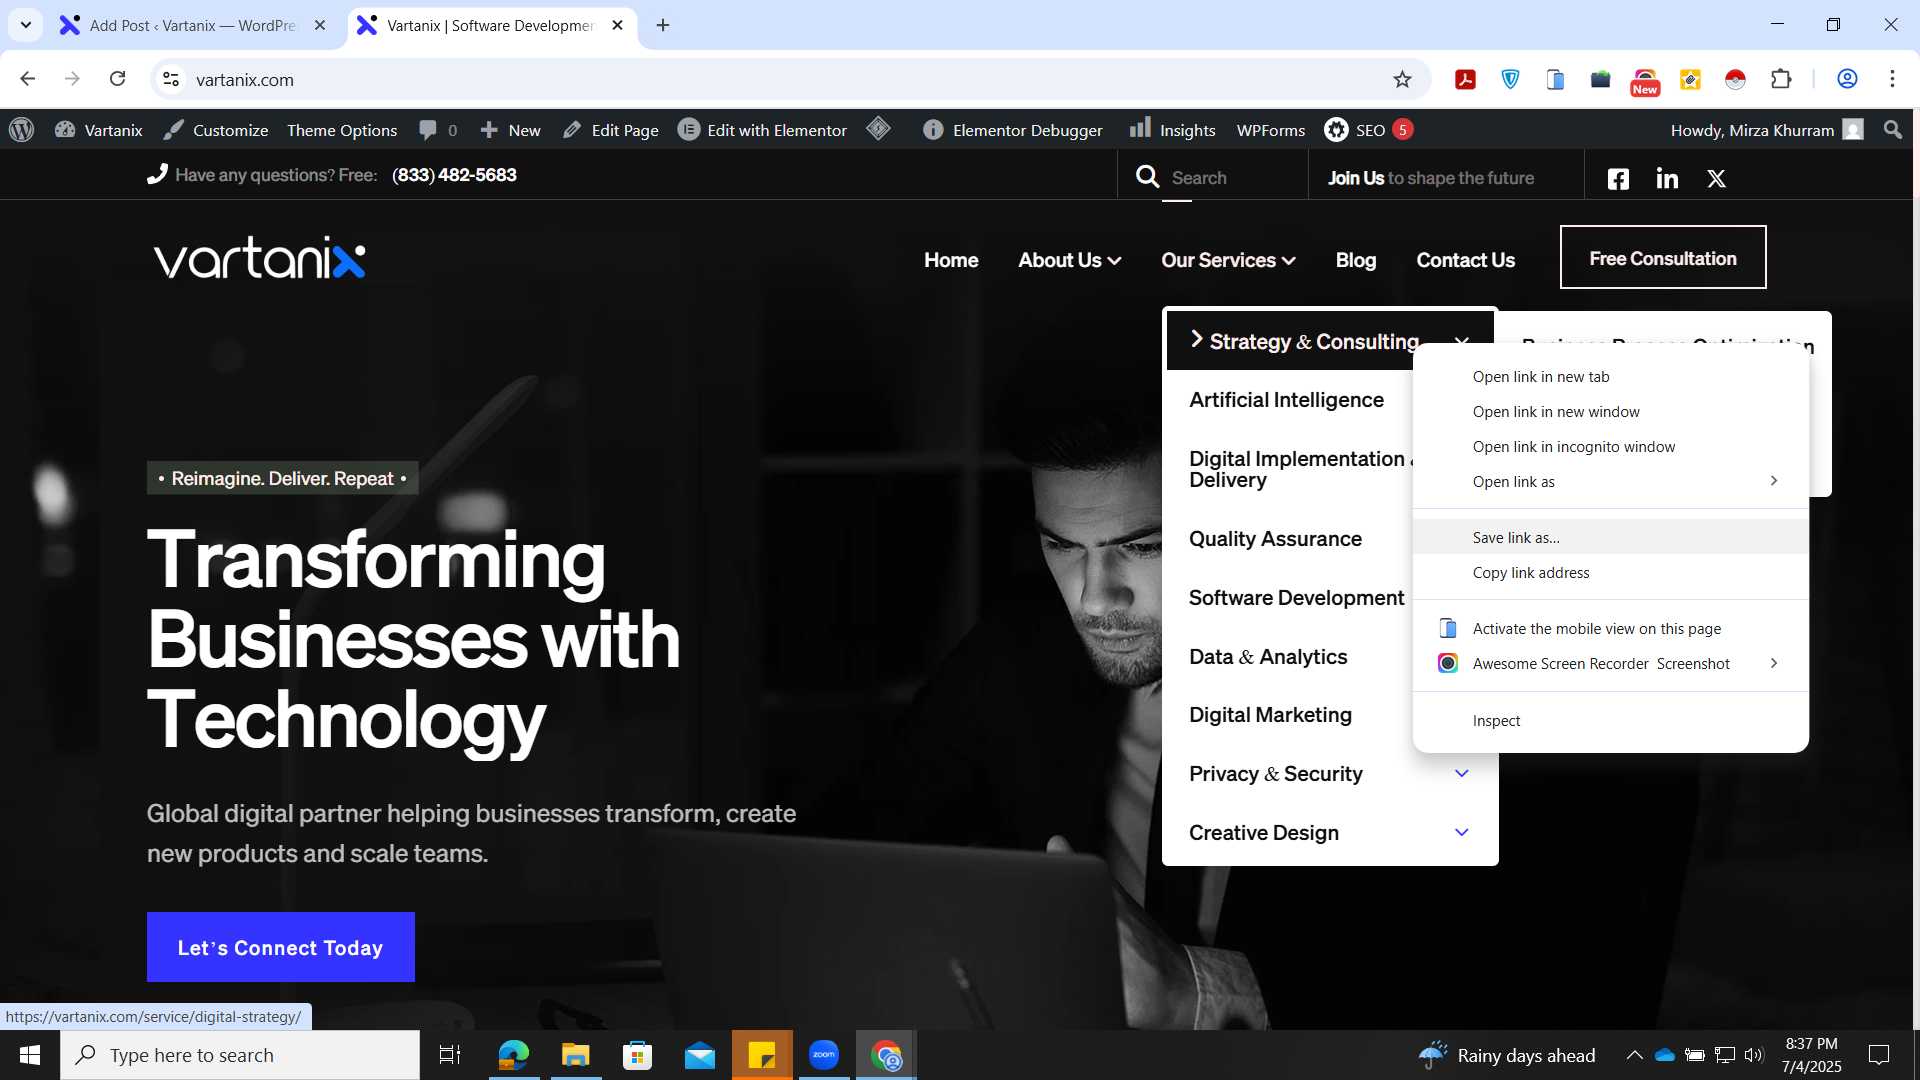1920x1080 pixels.
Task: Expand Creative Design submenu chevron
Action: pos(1461,832)
